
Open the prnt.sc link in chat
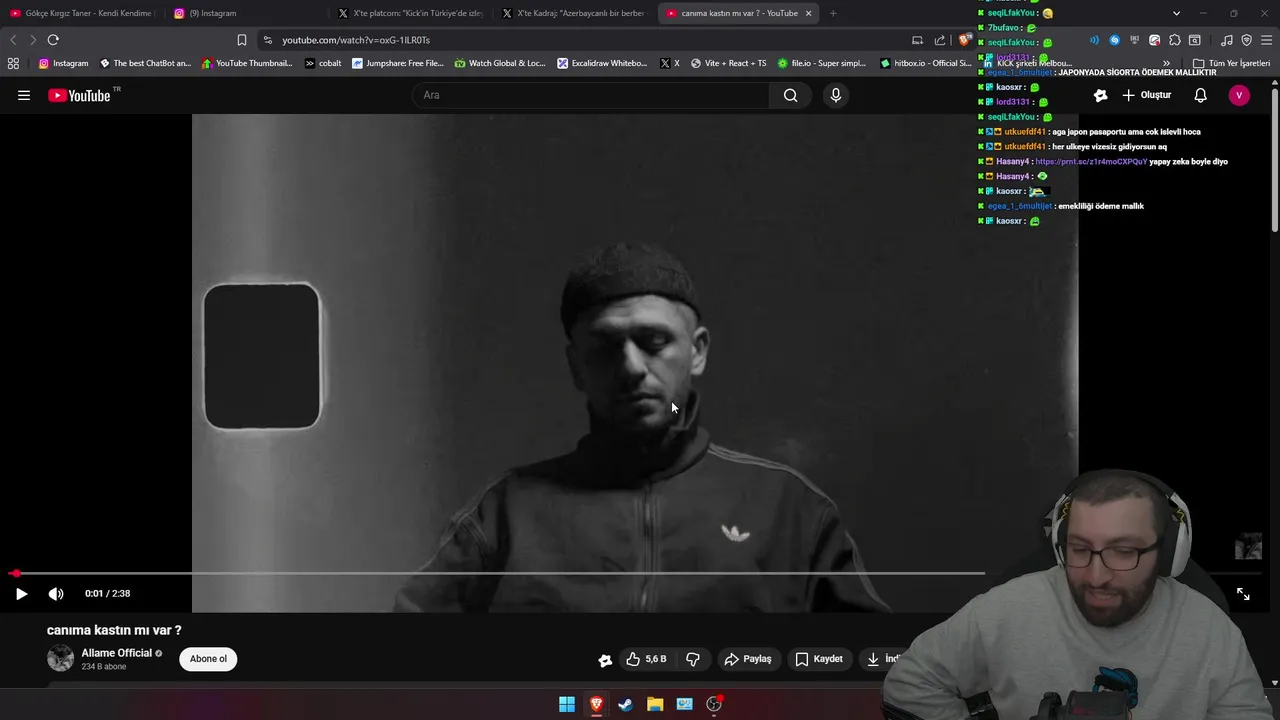[x=1091, y=161]
